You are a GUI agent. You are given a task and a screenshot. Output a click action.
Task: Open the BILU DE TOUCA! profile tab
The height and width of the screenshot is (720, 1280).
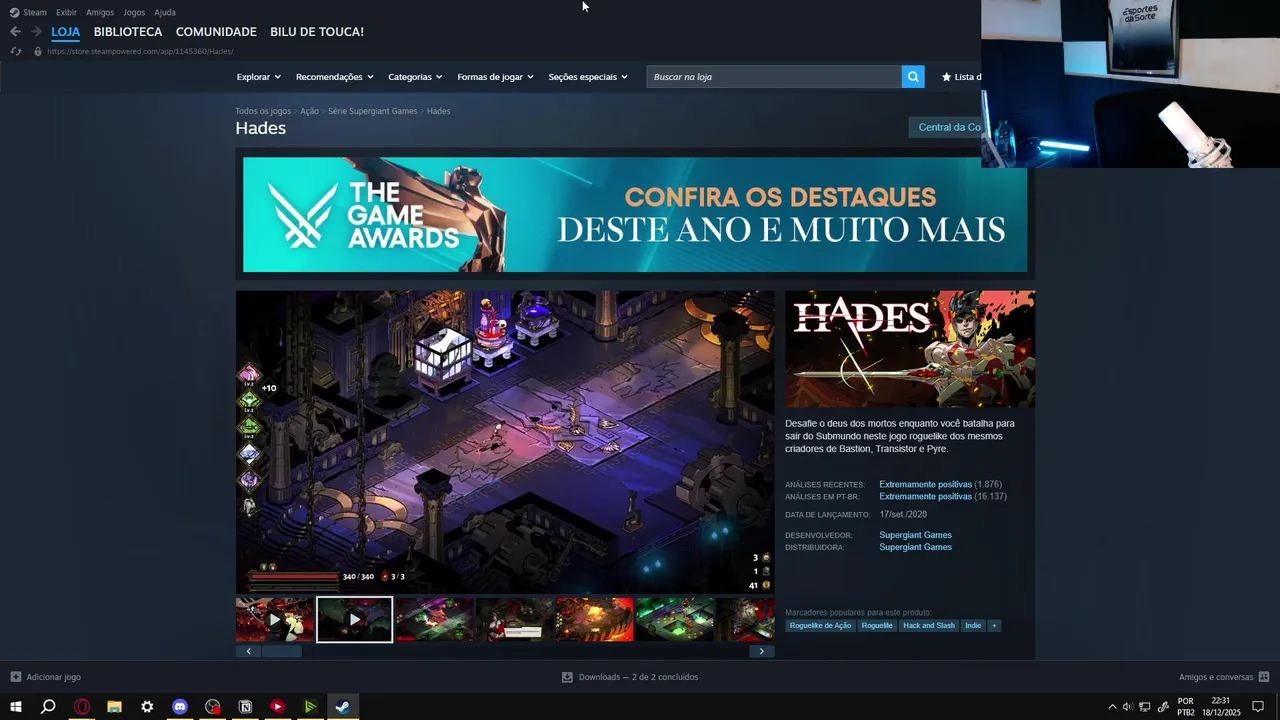317,32
